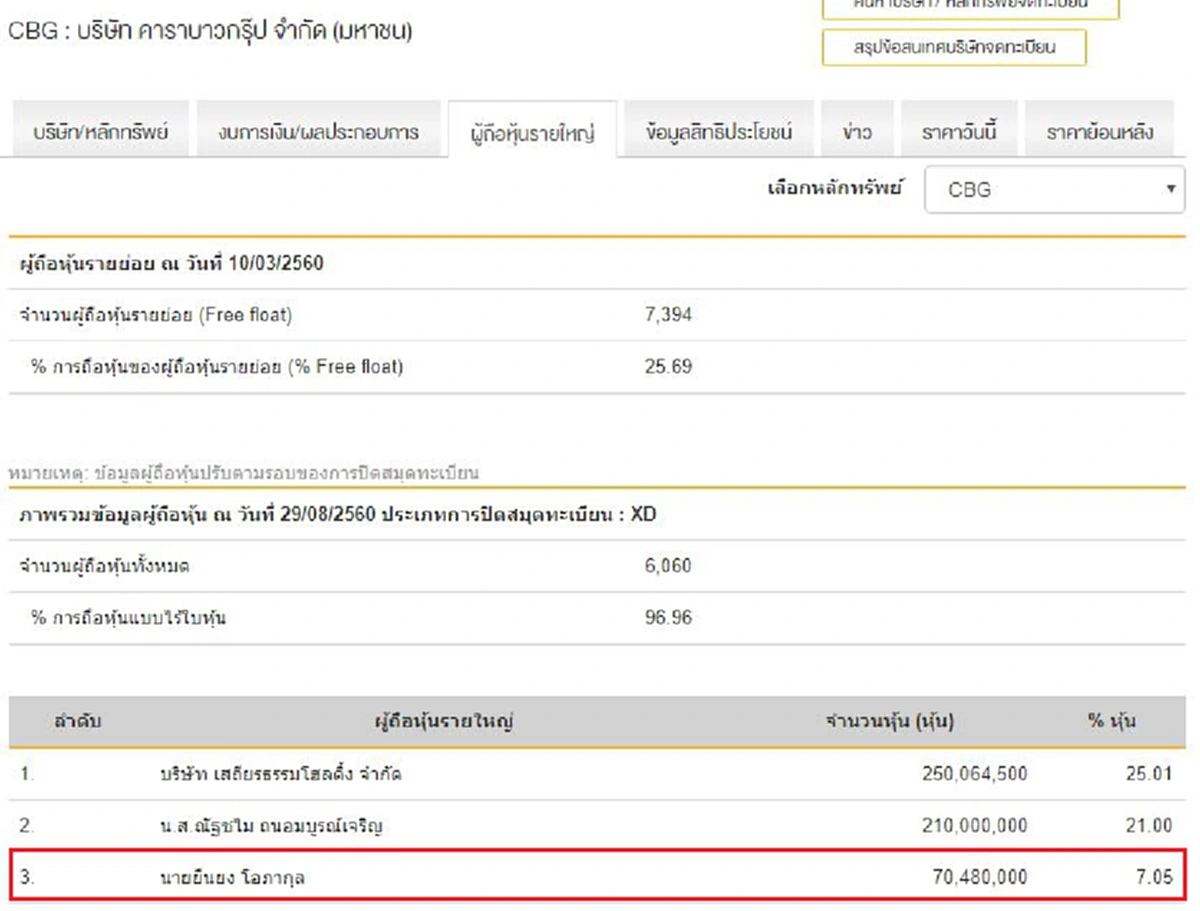Image resolution: width=1200 pixels, height=911 pixels.
Task: Click the % หุ้น column header
Action: coord(1112,721)
